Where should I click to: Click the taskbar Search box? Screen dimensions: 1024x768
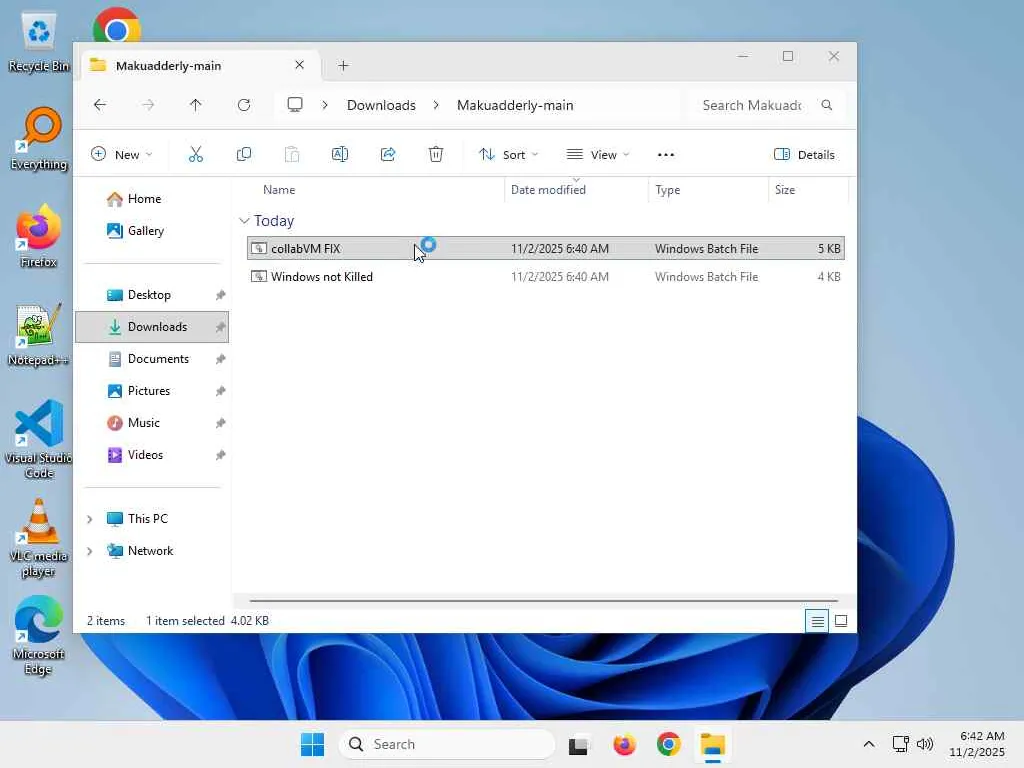coord(447,744)
